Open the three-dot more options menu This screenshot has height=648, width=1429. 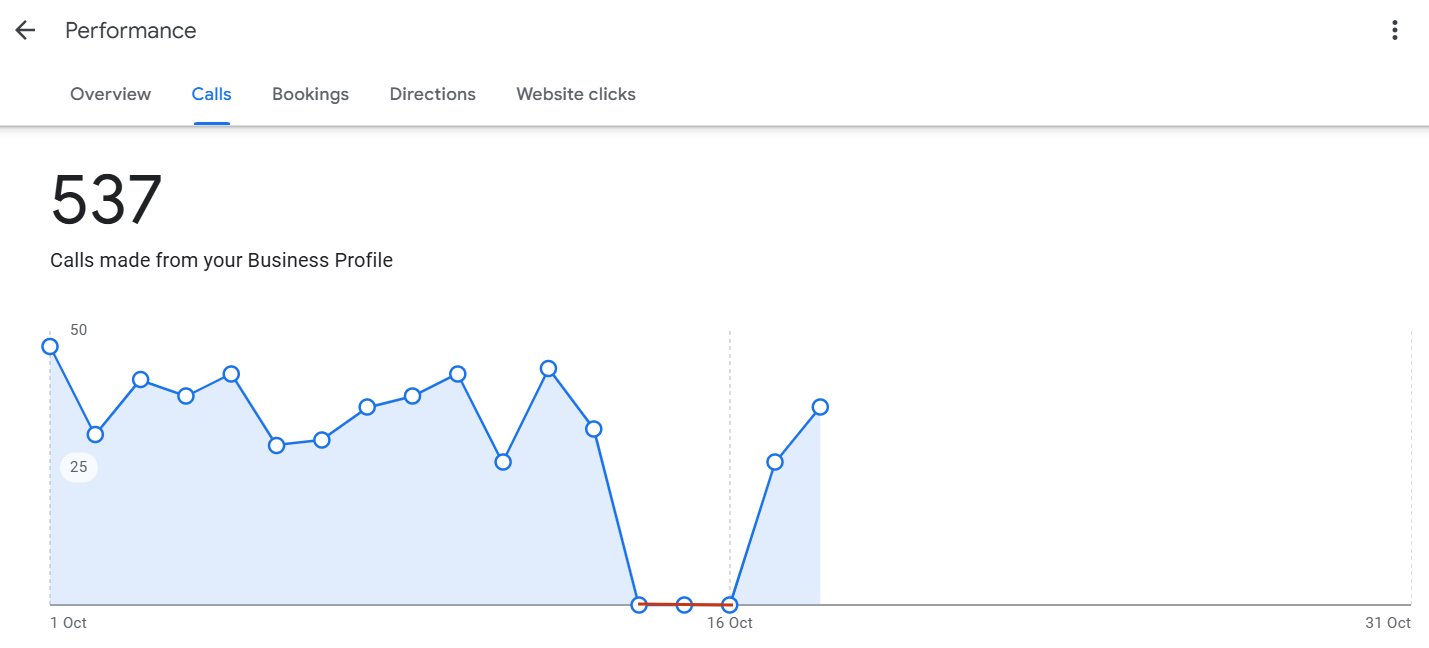click(1395, 30)
